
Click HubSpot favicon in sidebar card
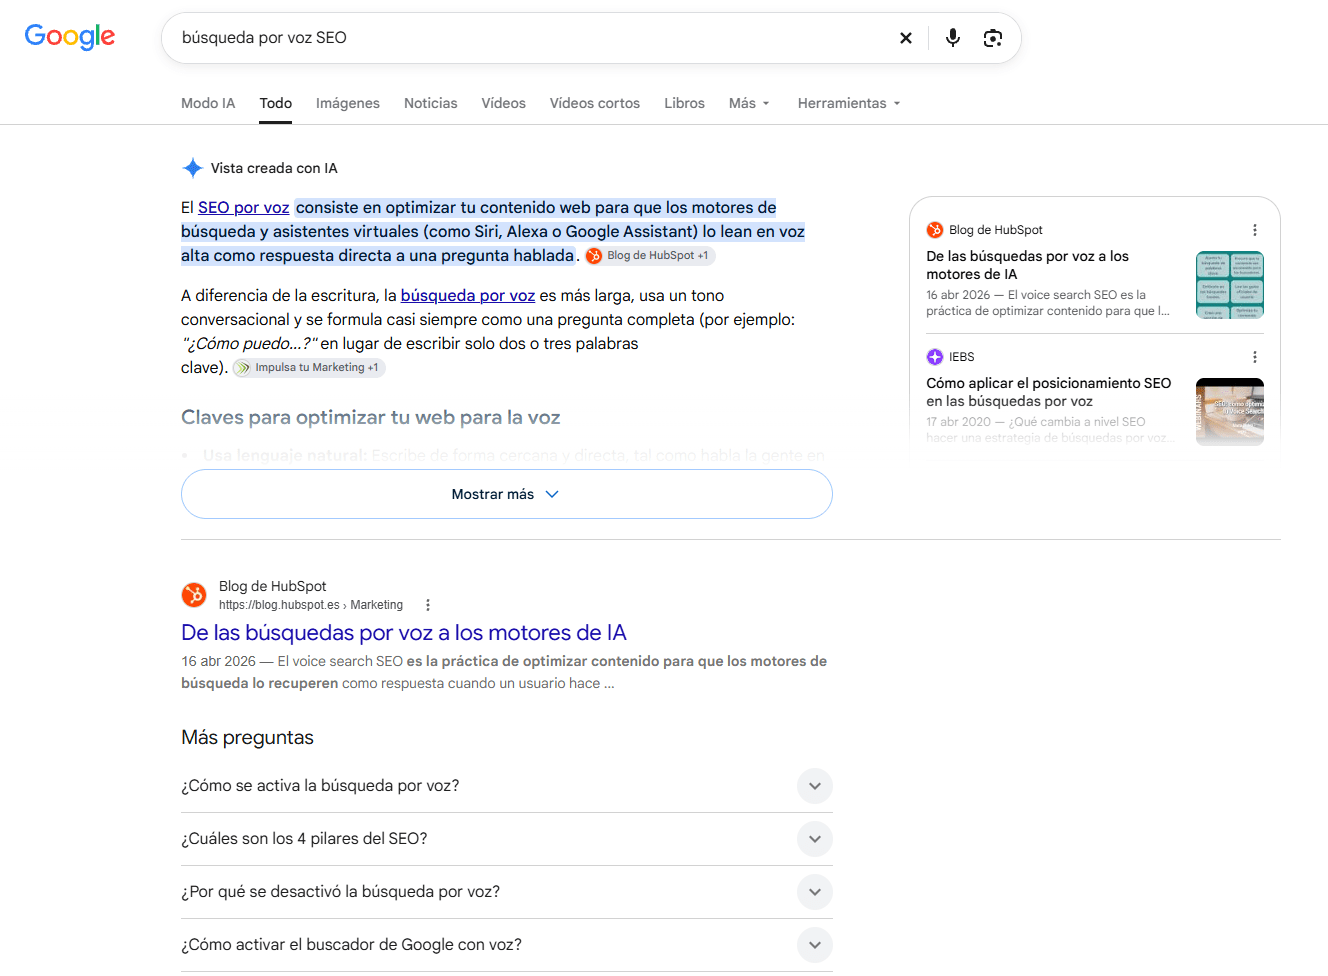pyautogui.click(x=935, y=230)
